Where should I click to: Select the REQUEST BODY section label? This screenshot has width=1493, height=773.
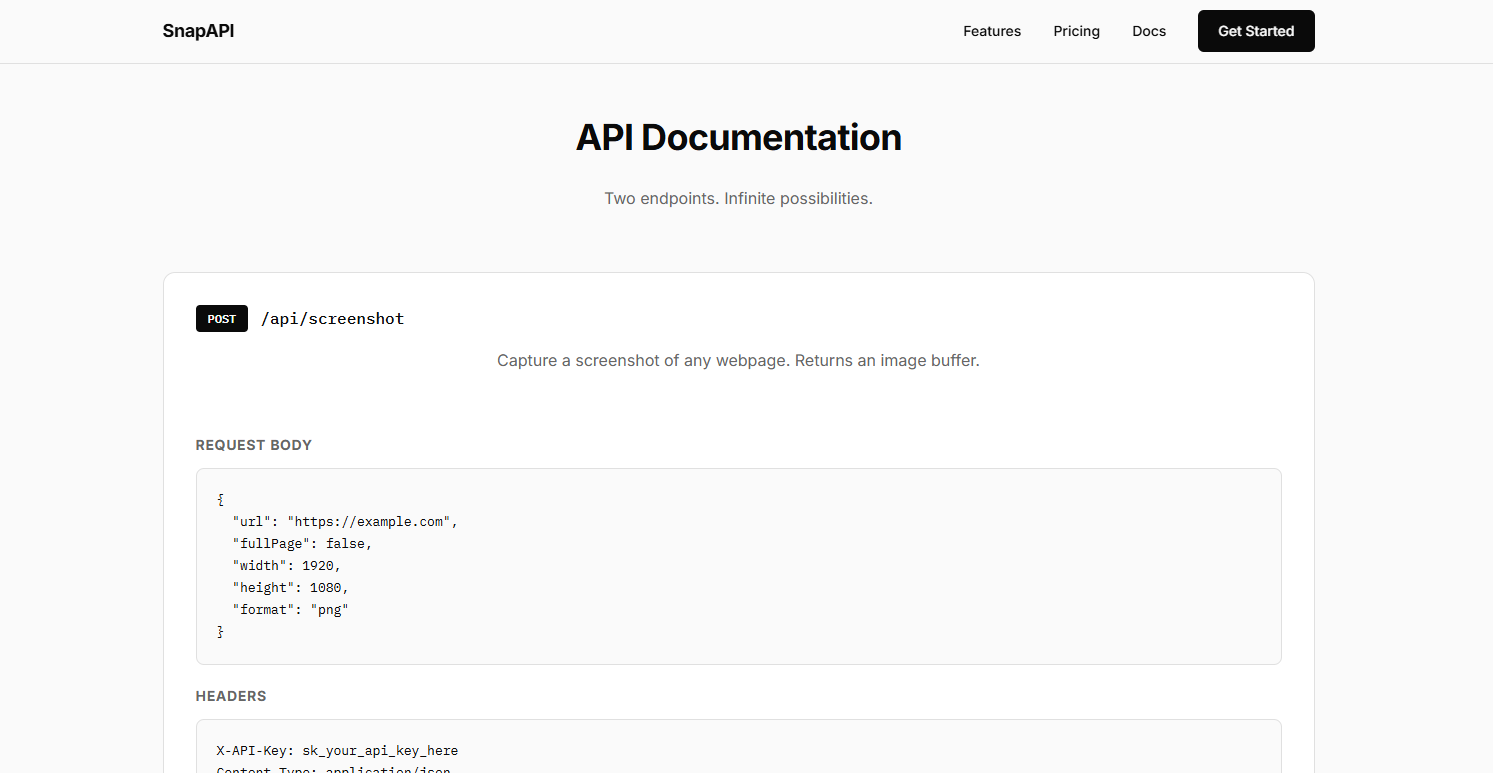(253, 445)
